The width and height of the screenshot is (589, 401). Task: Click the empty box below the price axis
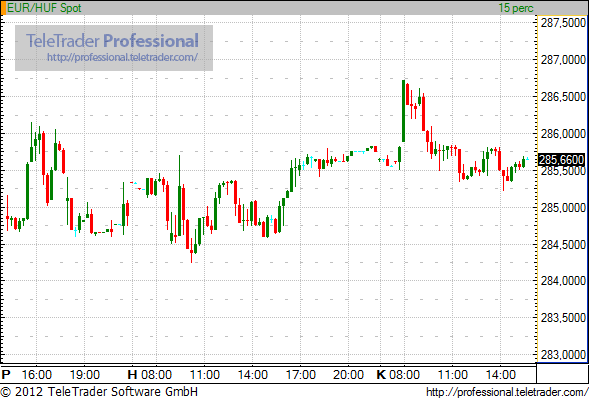(562, 373)
